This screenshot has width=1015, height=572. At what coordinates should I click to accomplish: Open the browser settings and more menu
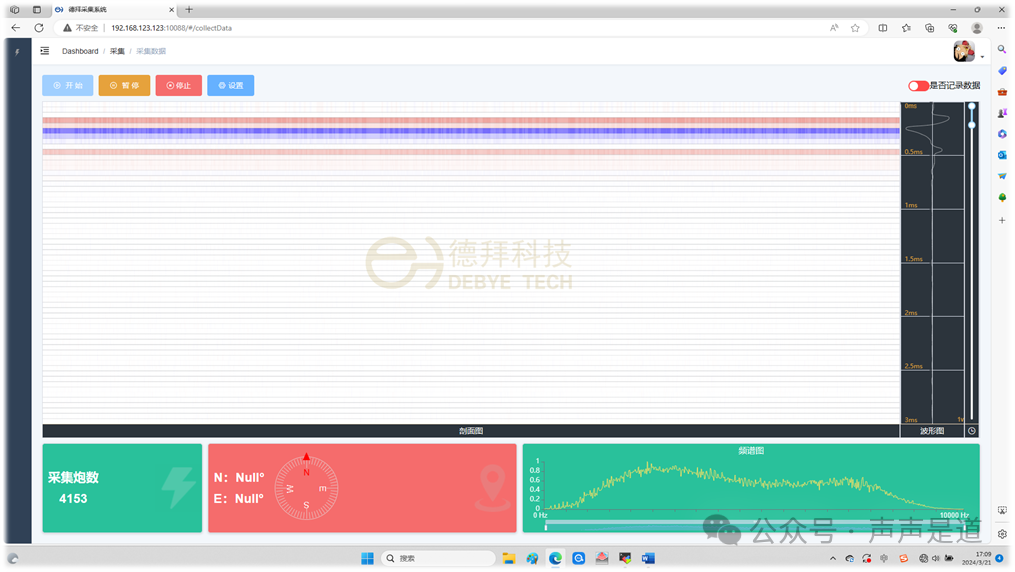[1001, 28]
